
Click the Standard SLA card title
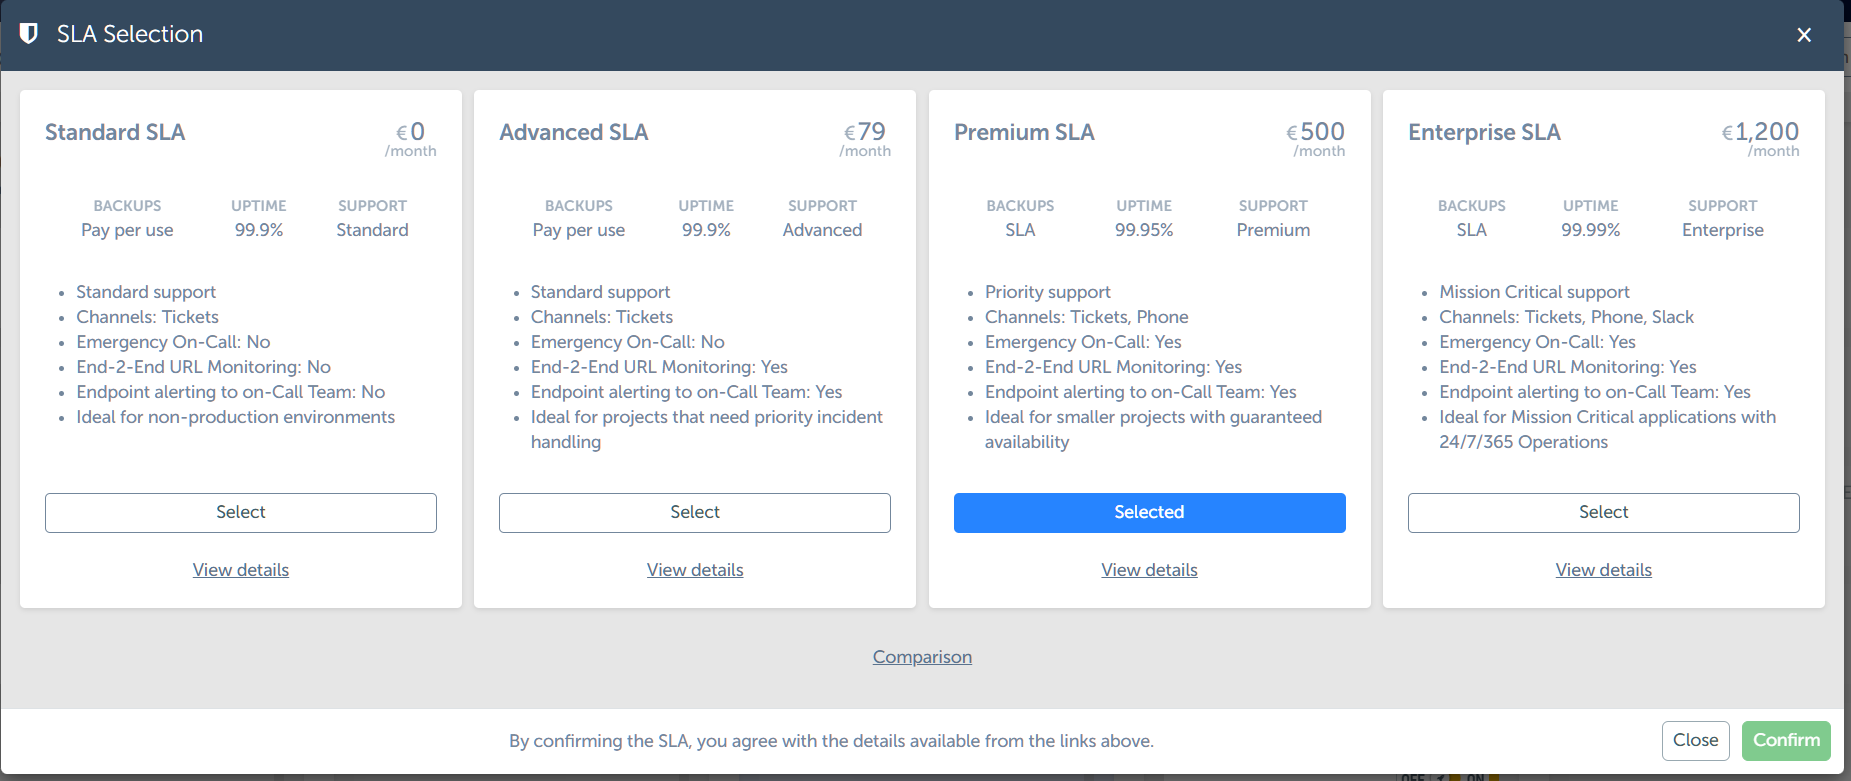115,132
